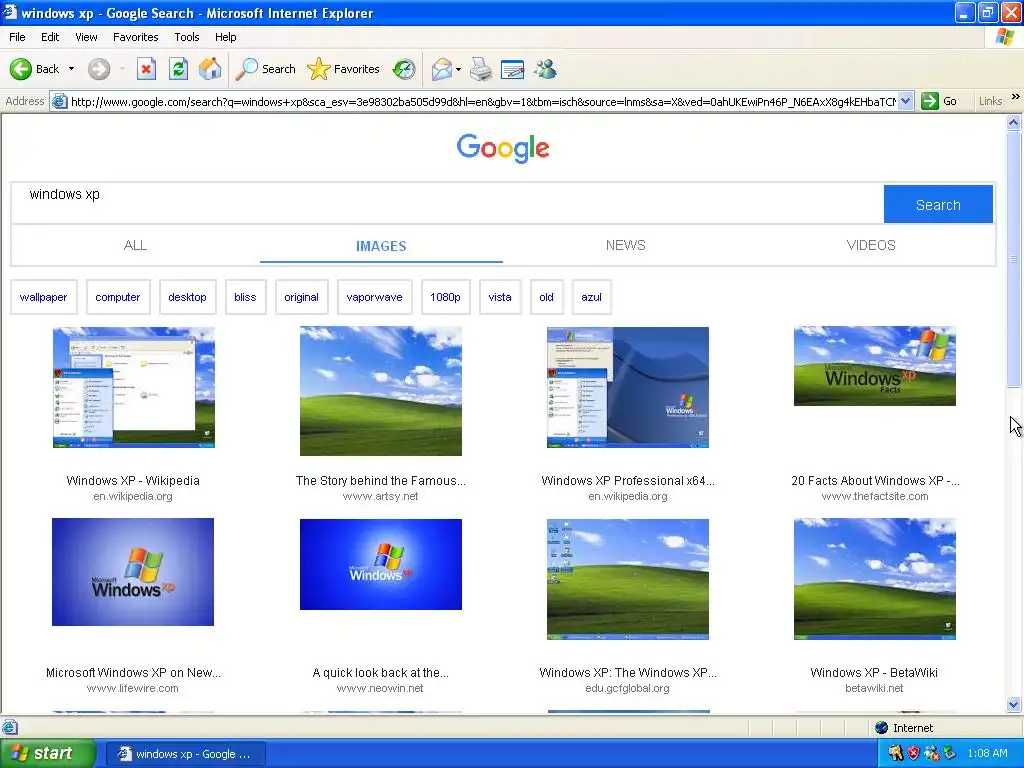Expand the address bar dropdown arrow
The width and height of the screenshot is (1024, 768).
click(905, 101)
